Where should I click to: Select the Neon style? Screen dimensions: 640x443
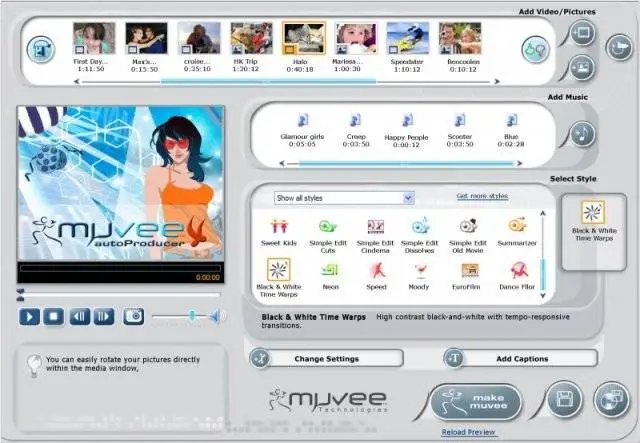coord(330,276)
